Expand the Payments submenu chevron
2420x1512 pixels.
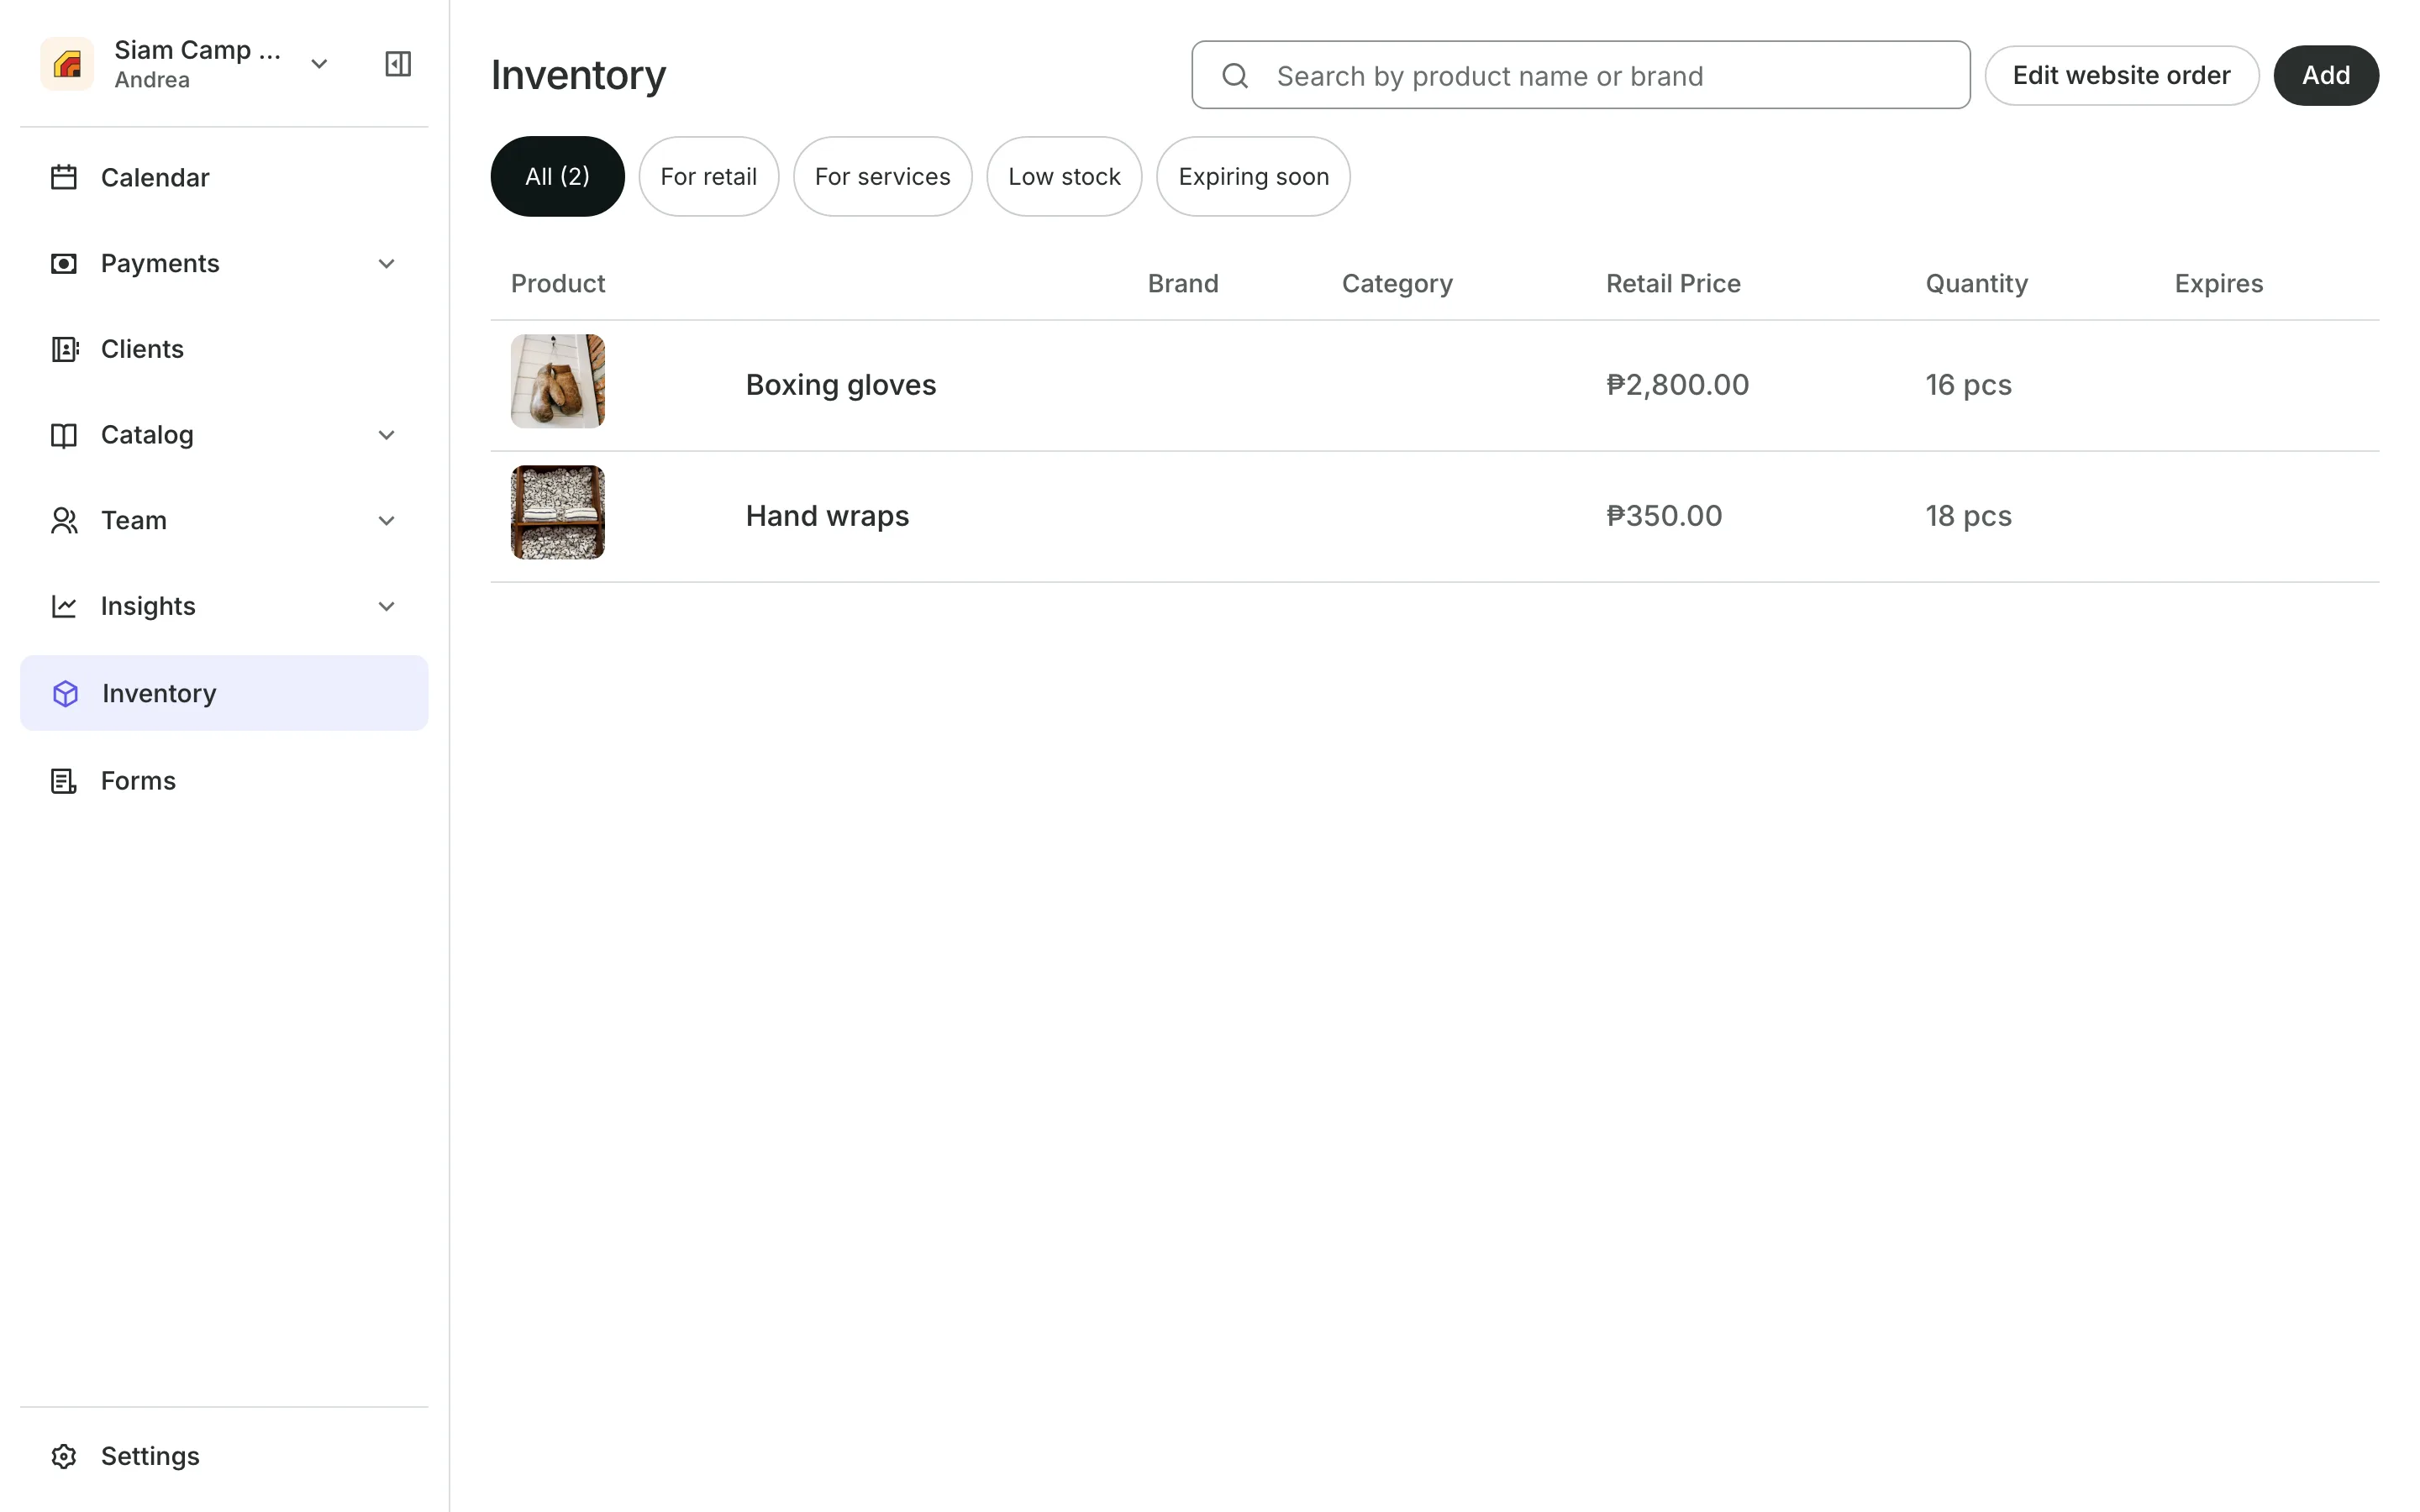pyautogui.click(x=386, y=264)
